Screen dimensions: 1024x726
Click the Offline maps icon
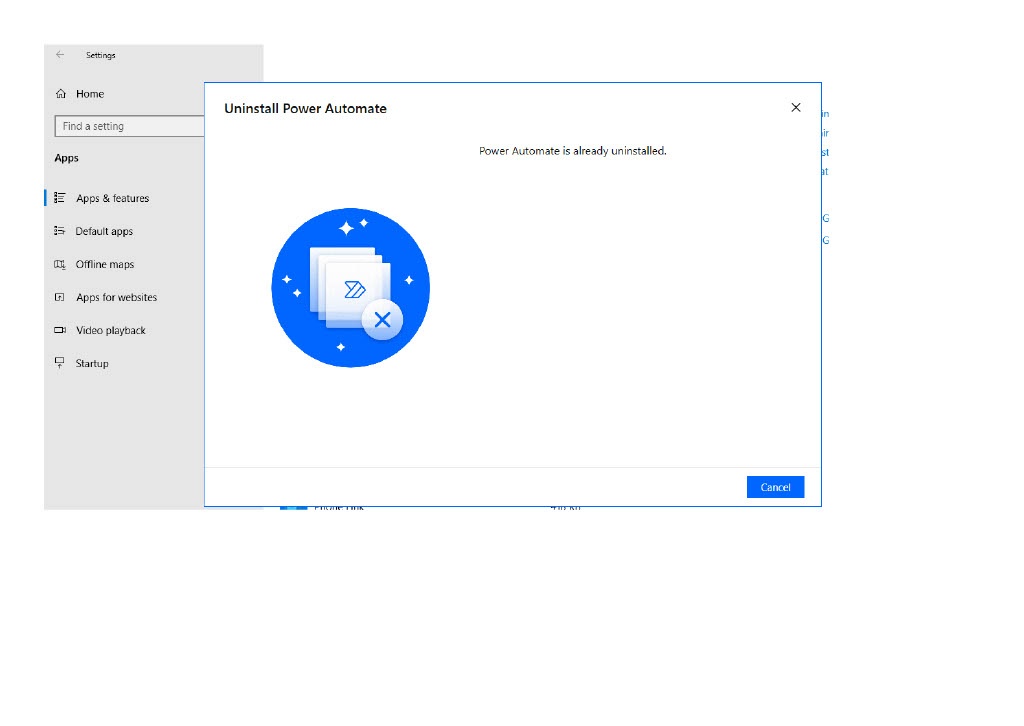click(x=59, y=264)
